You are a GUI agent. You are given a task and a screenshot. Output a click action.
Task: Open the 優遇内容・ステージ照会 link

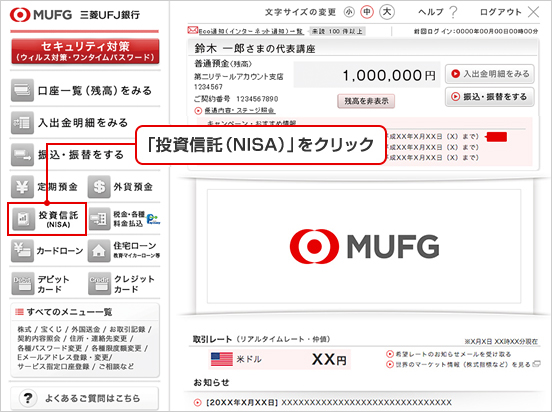click(x=240, y=111)
